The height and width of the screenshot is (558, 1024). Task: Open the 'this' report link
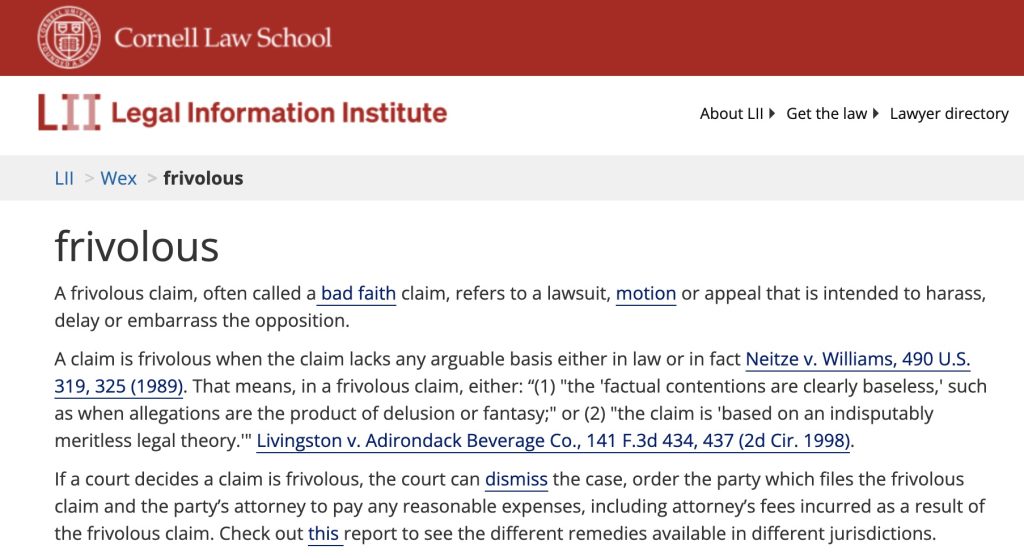324,533
